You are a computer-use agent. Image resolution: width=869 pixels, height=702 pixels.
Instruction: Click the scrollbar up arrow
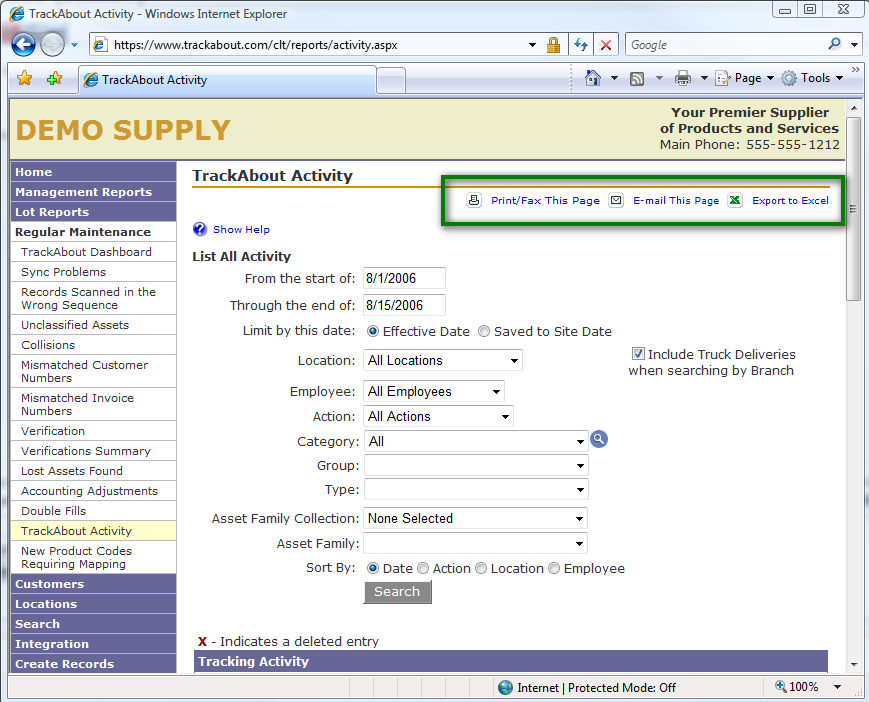click(853, 109)
